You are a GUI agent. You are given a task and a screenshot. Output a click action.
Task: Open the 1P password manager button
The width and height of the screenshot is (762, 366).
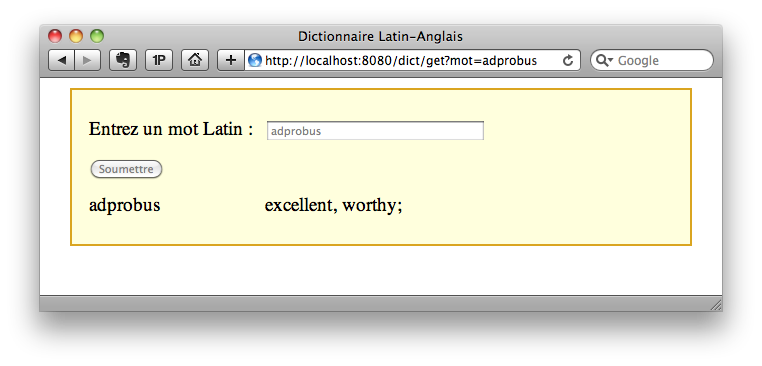(x=159, y=60)
